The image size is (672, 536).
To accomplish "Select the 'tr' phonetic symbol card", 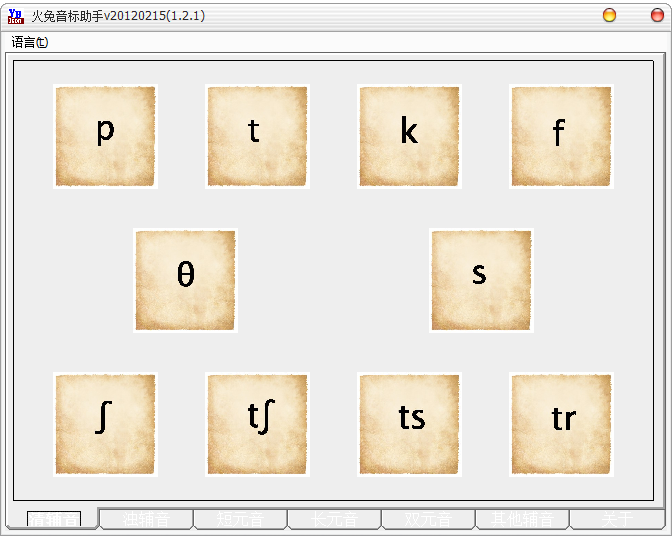I will tap(561, 424).
